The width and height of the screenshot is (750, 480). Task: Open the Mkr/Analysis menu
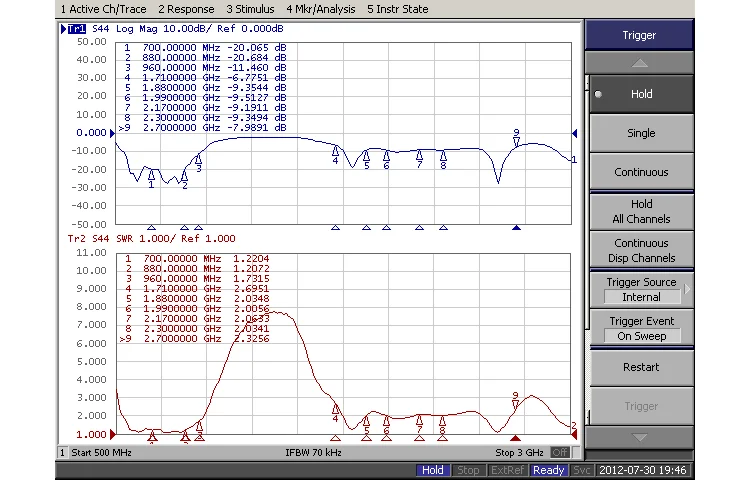coord(320,9)
